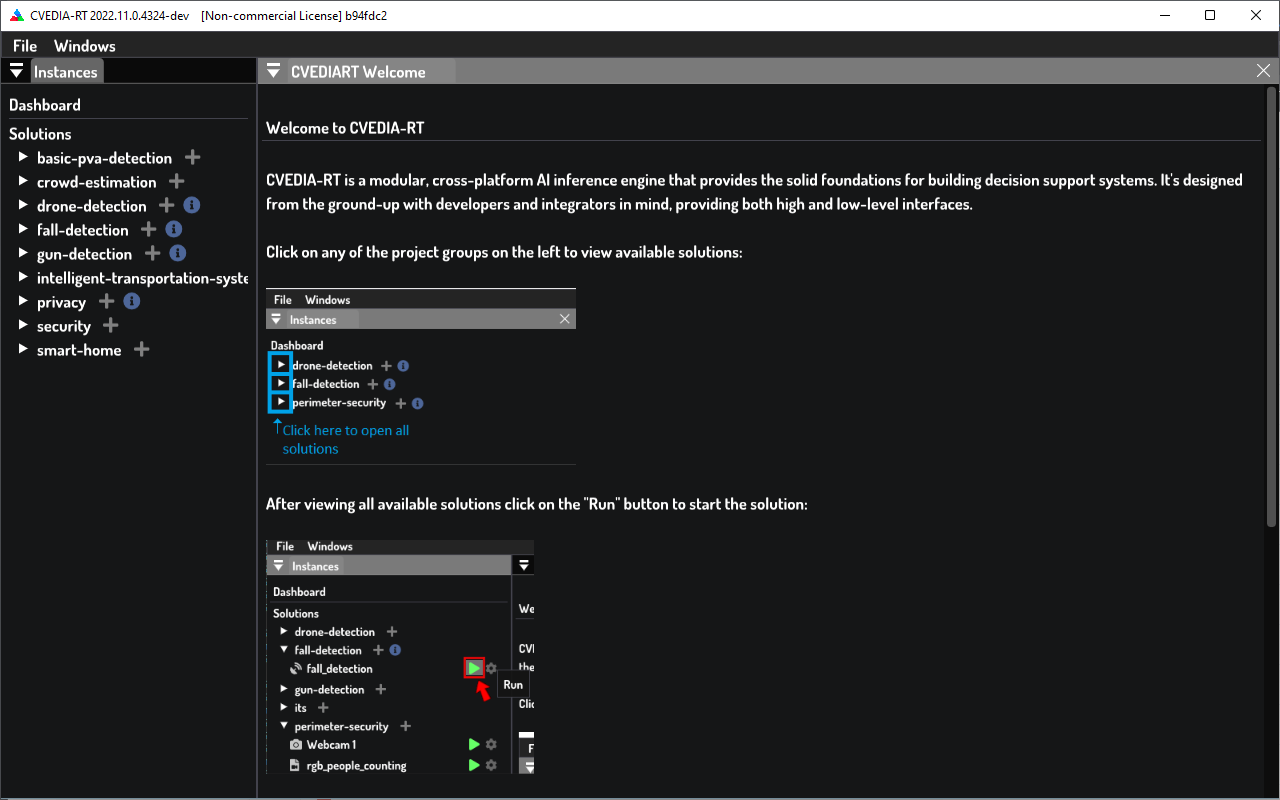The image size is (1280, 800).
Task: Click the Run button tutorial screenshot
Action: click(400, 656)
